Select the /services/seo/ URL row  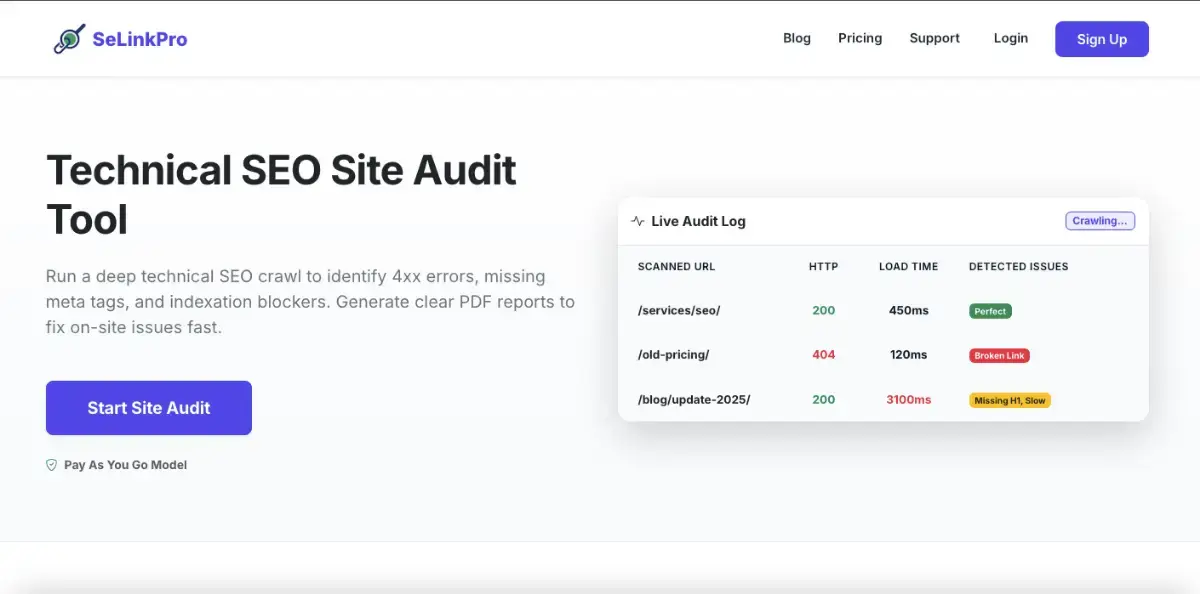pyautogui.click(x=883, y=311)
